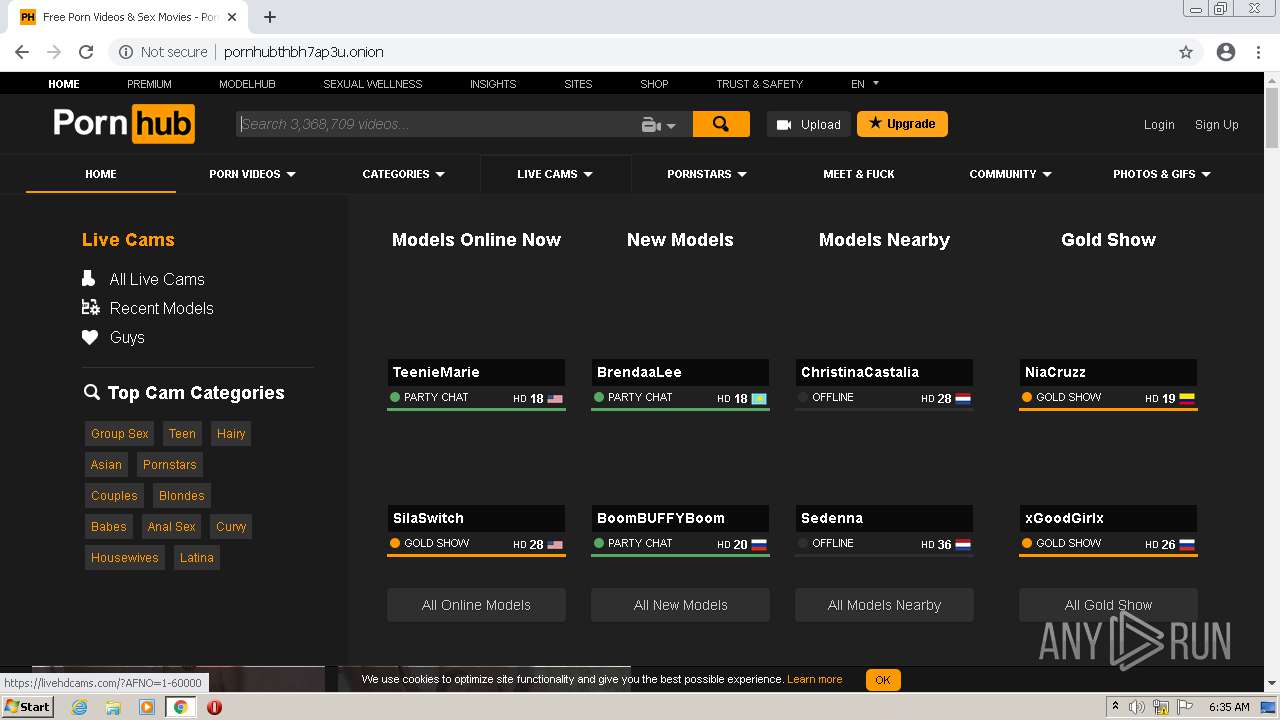The width and height of the screenshot is (1280, 720).
Task: Bookmark this page with the star
Action: click(1186, 52)
